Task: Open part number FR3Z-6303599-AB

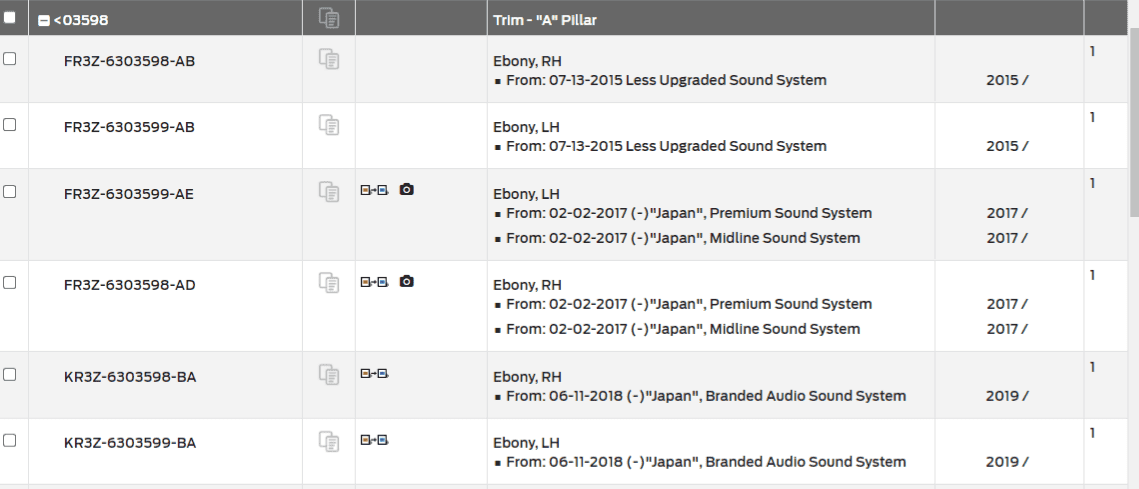Action: 129,127
